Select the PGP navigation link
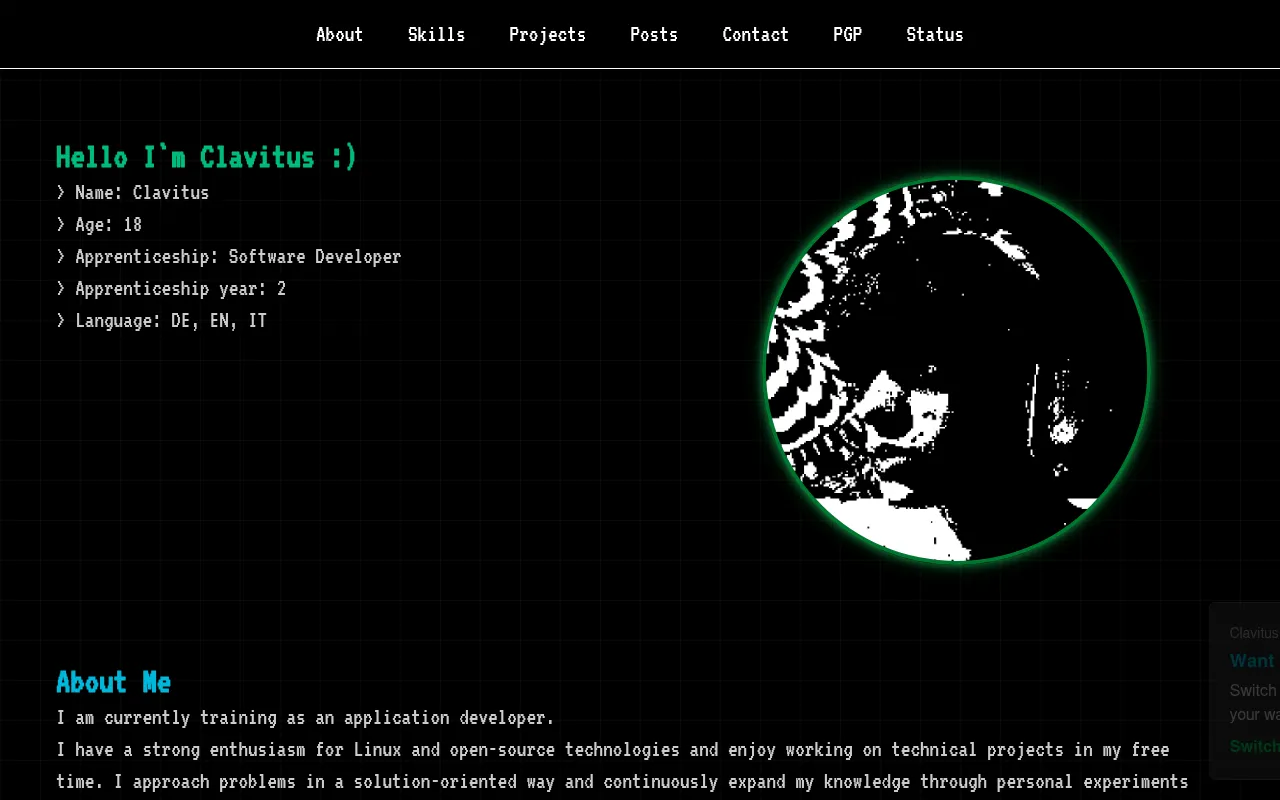 tap(847, 34)
